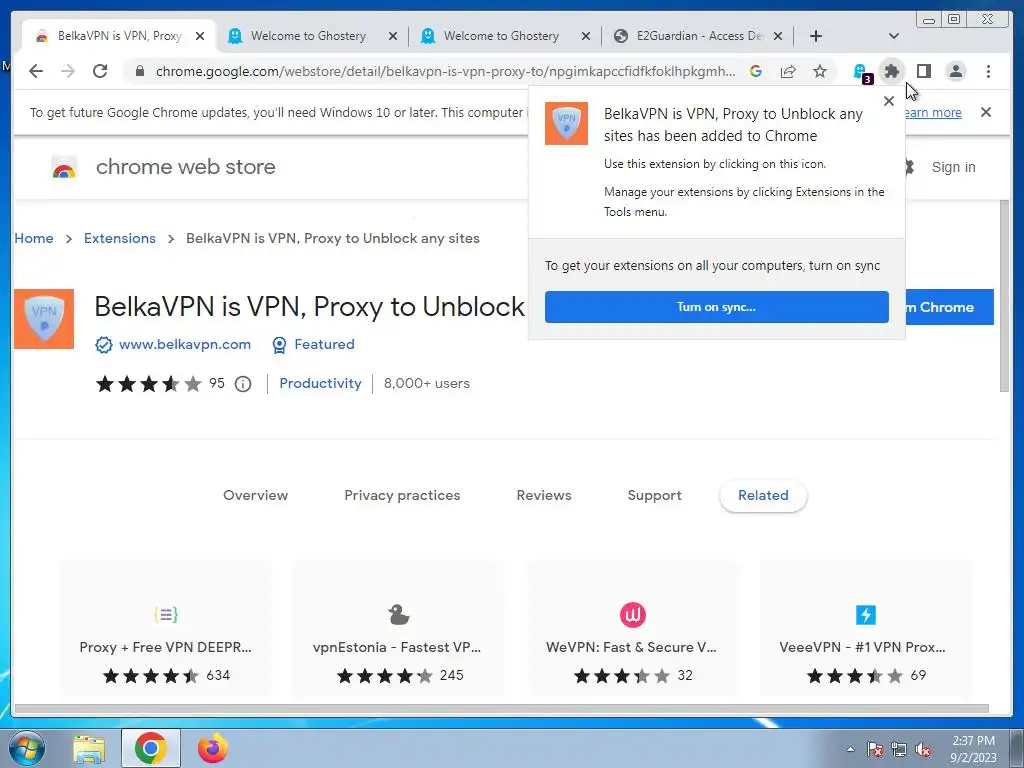Viewport: 1024px width, 768px height.
Task: Switch to first Welcome to Ghostery tab
Action: click(308, 36)
